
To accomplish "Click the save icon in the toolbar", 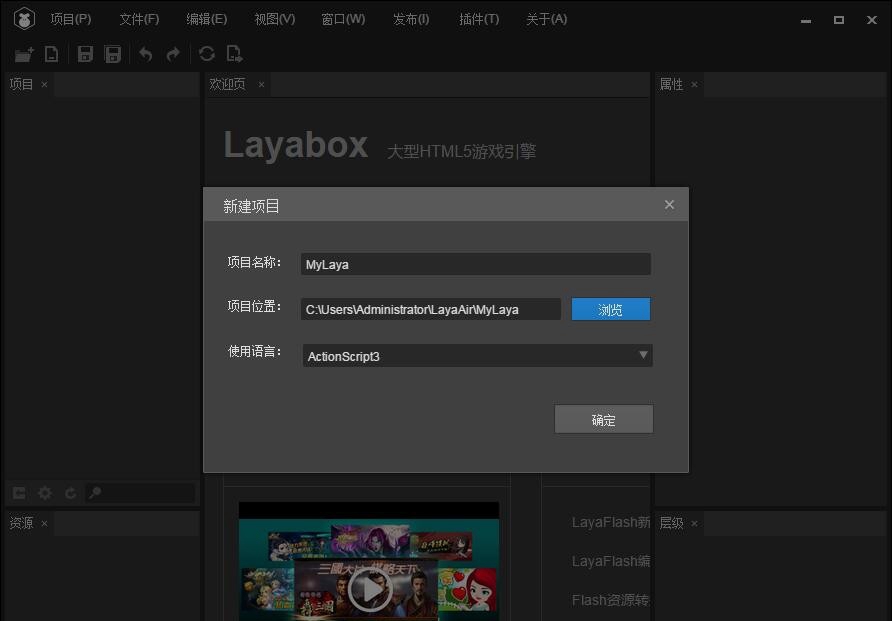I will coord(85,54).
